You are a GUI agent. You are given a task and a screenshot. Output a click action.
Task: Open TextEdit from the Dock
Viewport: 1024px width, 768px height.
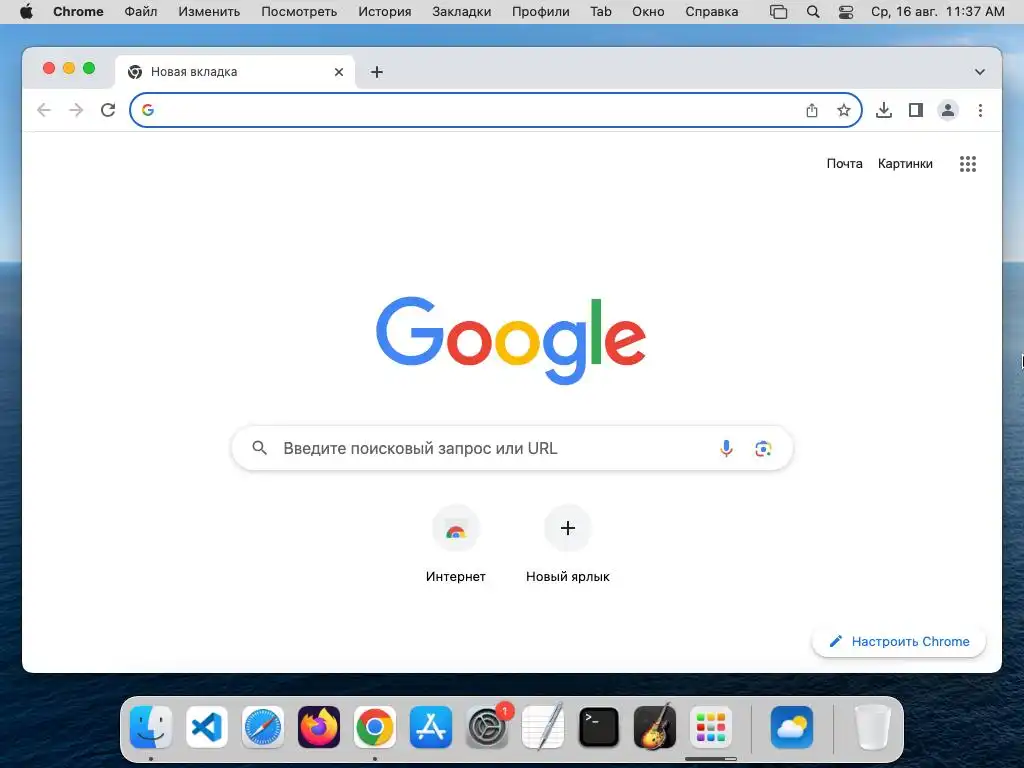pyautogui.click(x=543, y=727)
